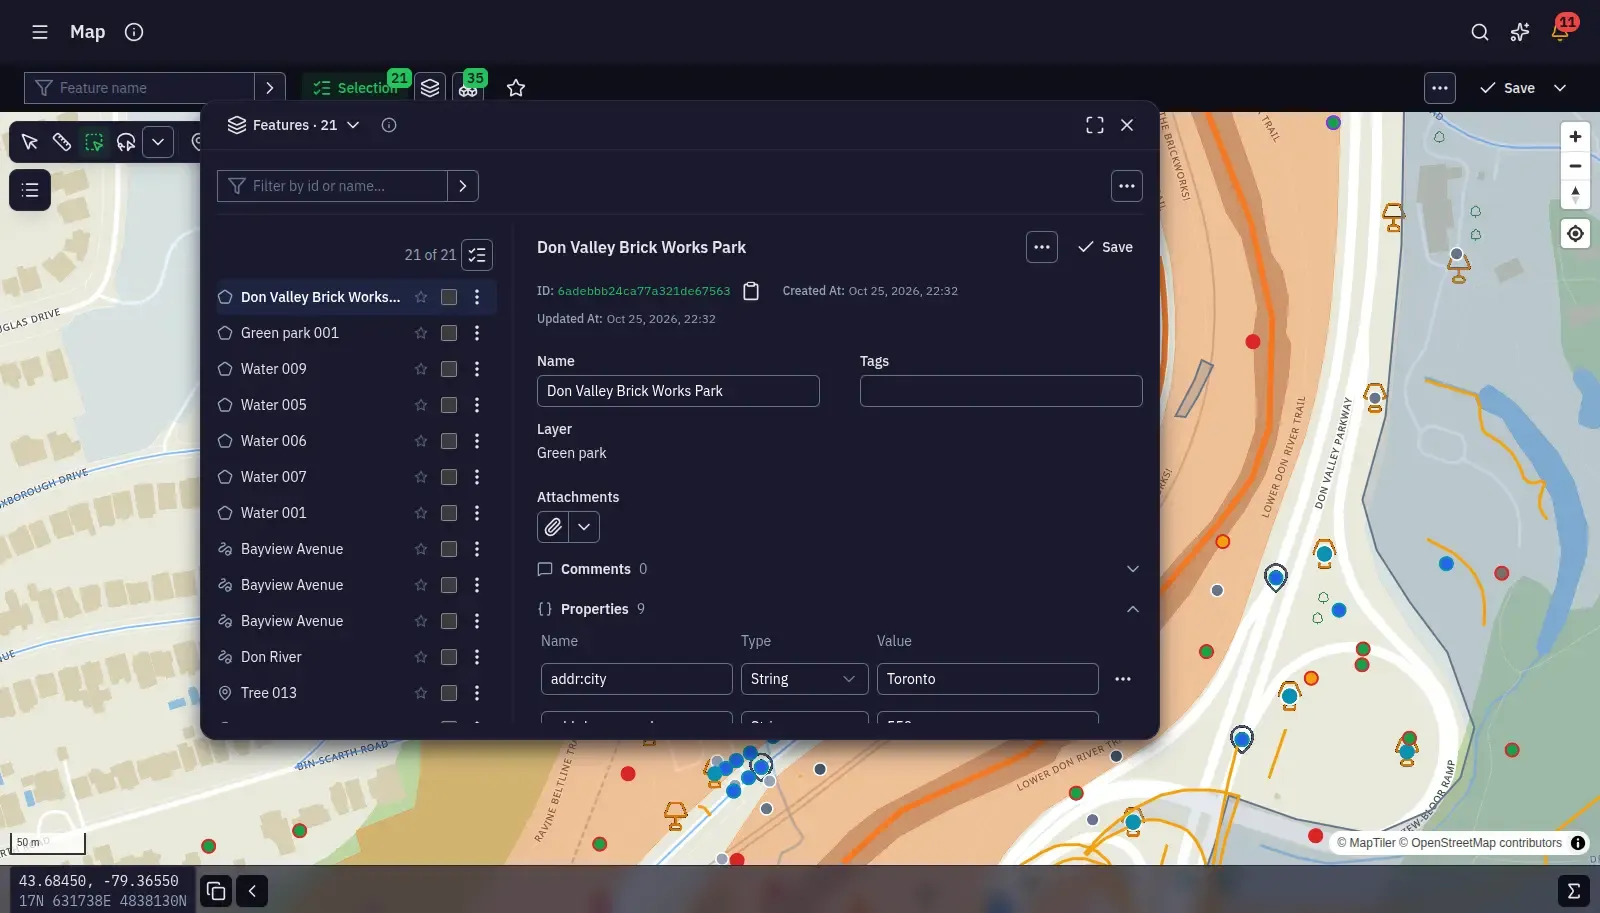Expand features panel to fullscreen
This screenshot has height=913, width=1600.
(x=1095, y=125)
